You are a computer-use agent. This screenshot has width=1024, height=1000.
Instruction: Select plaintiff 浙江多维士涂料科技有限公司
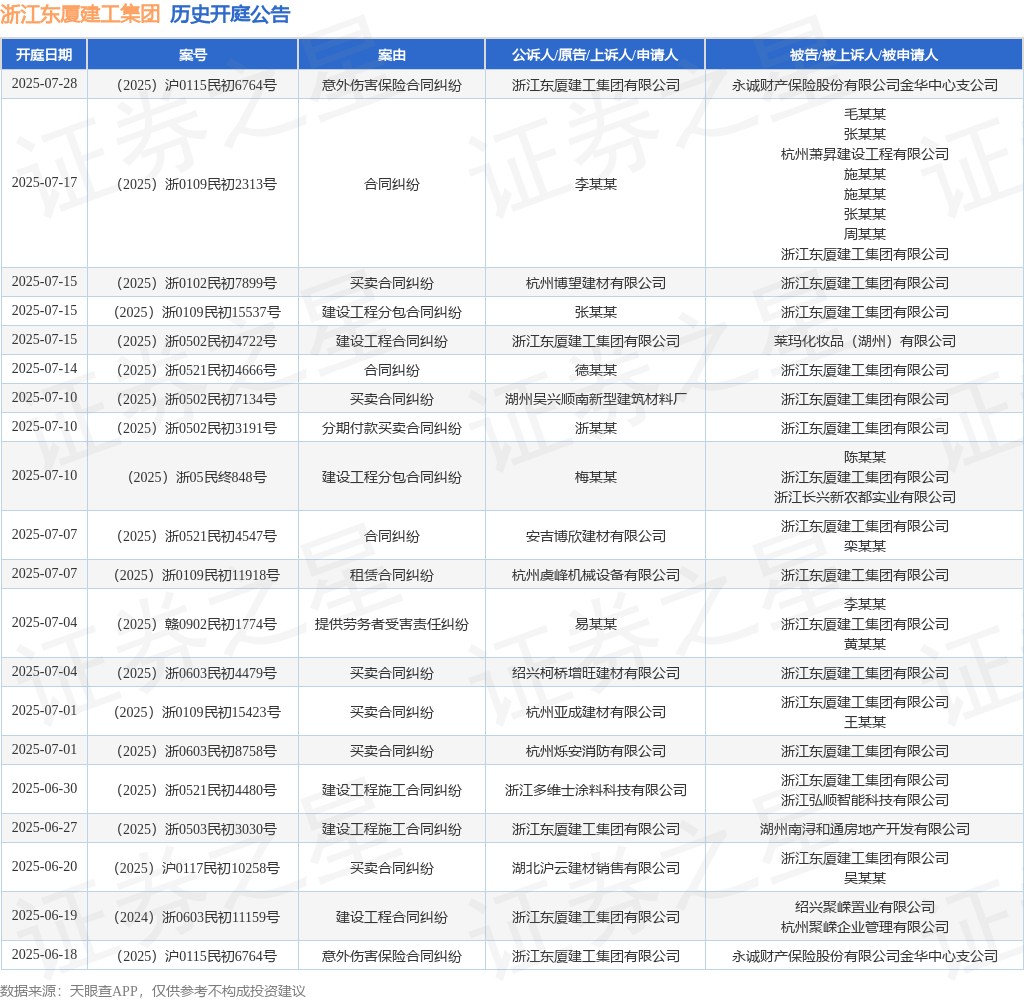596,790
